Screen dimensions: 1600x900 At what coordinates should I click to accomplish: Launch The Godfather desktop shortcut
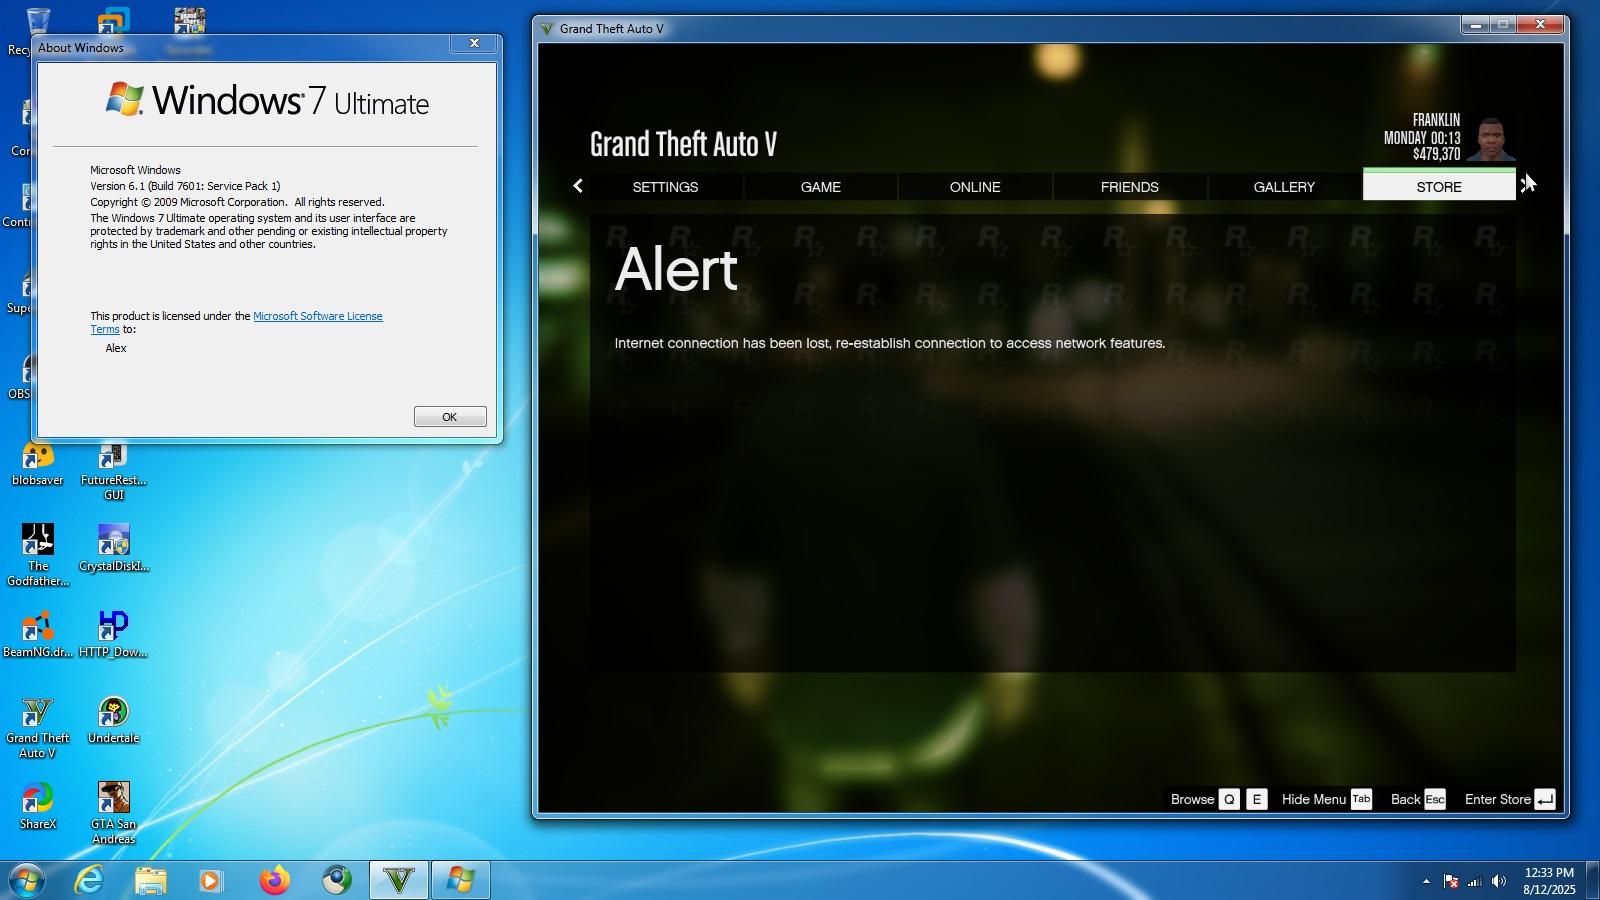point(37,554)
